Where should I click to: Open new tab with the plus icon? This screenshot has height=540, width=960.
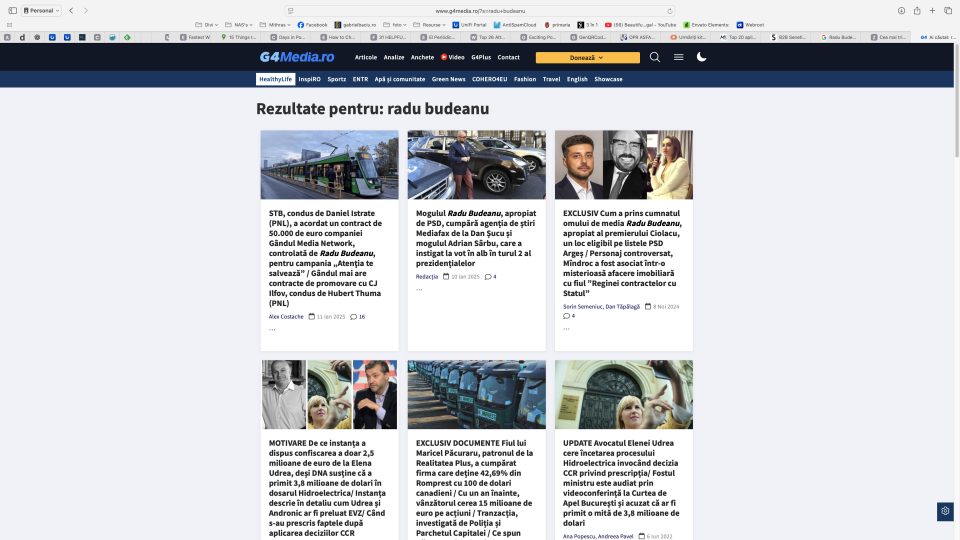[932, 10]
